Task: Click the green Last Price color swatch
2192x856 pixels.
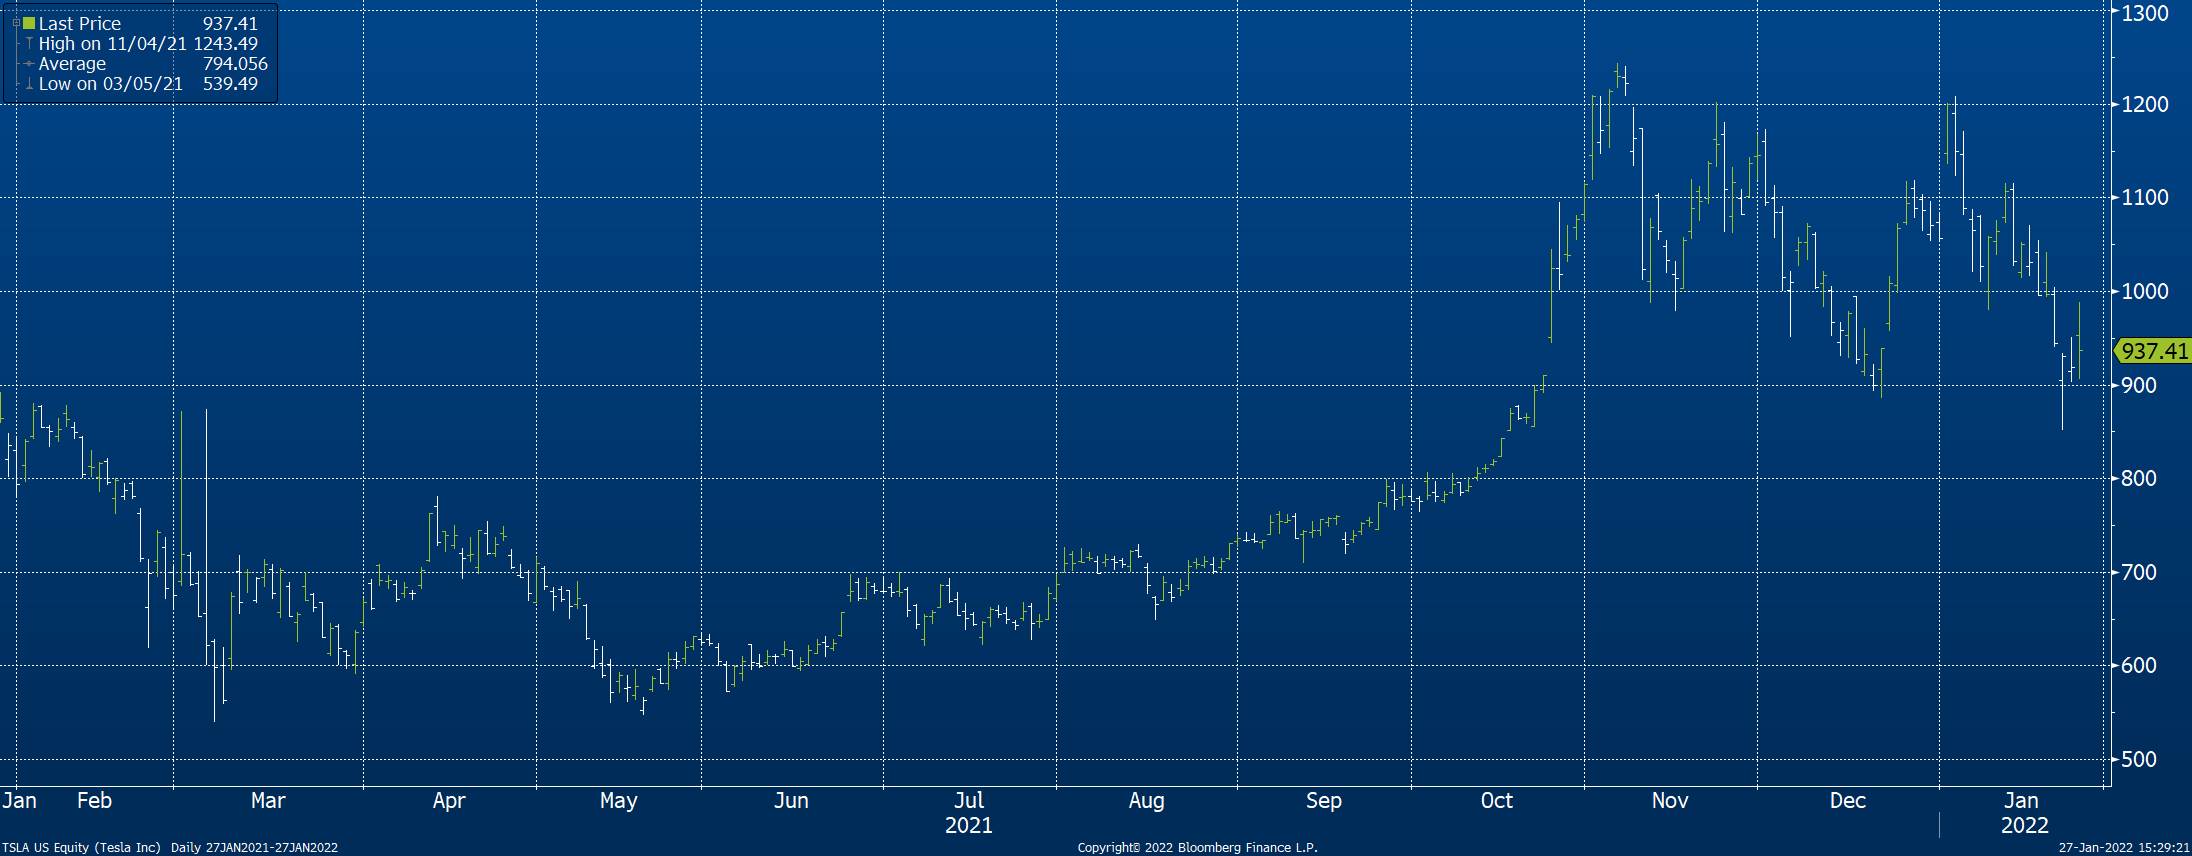Action: pyautogui.click(x=29, y=23)
